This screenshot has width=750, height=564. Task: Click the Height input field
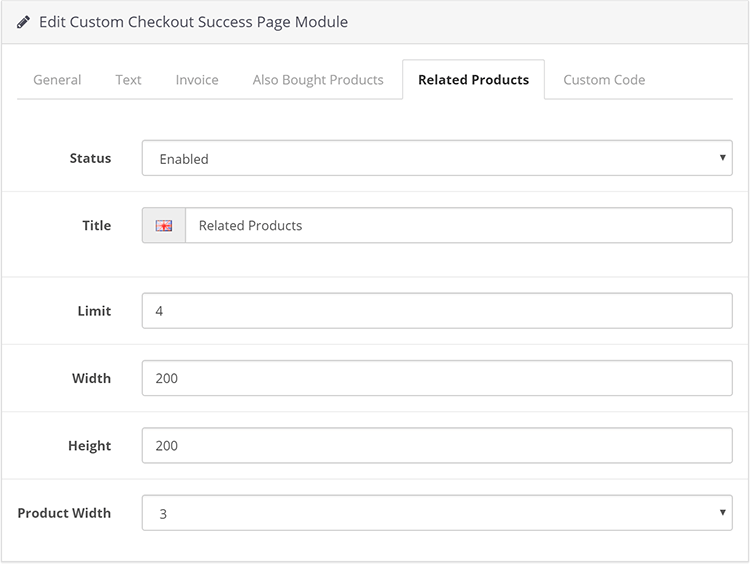point(437,445)
